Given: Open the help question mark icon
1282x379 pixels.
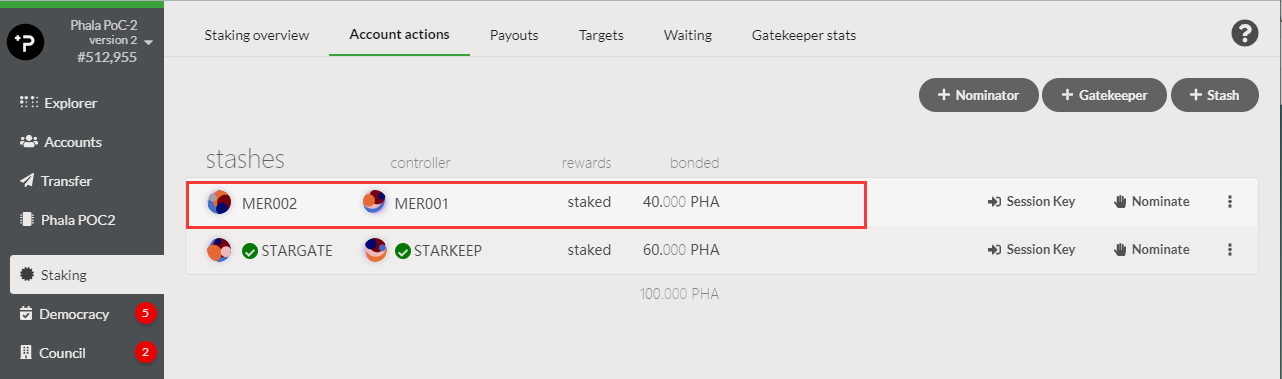Looking at the screenshot, I should [1243, 33].
